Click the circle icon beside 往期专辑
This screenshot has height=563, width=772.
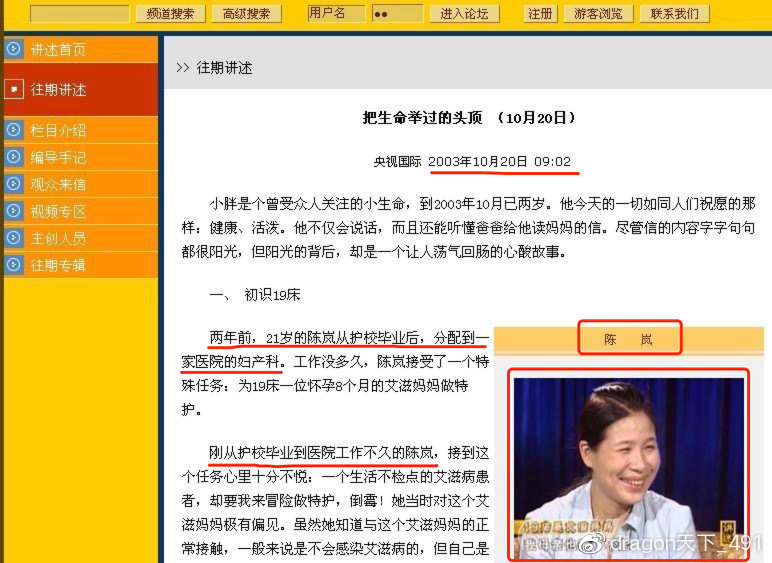13,265
